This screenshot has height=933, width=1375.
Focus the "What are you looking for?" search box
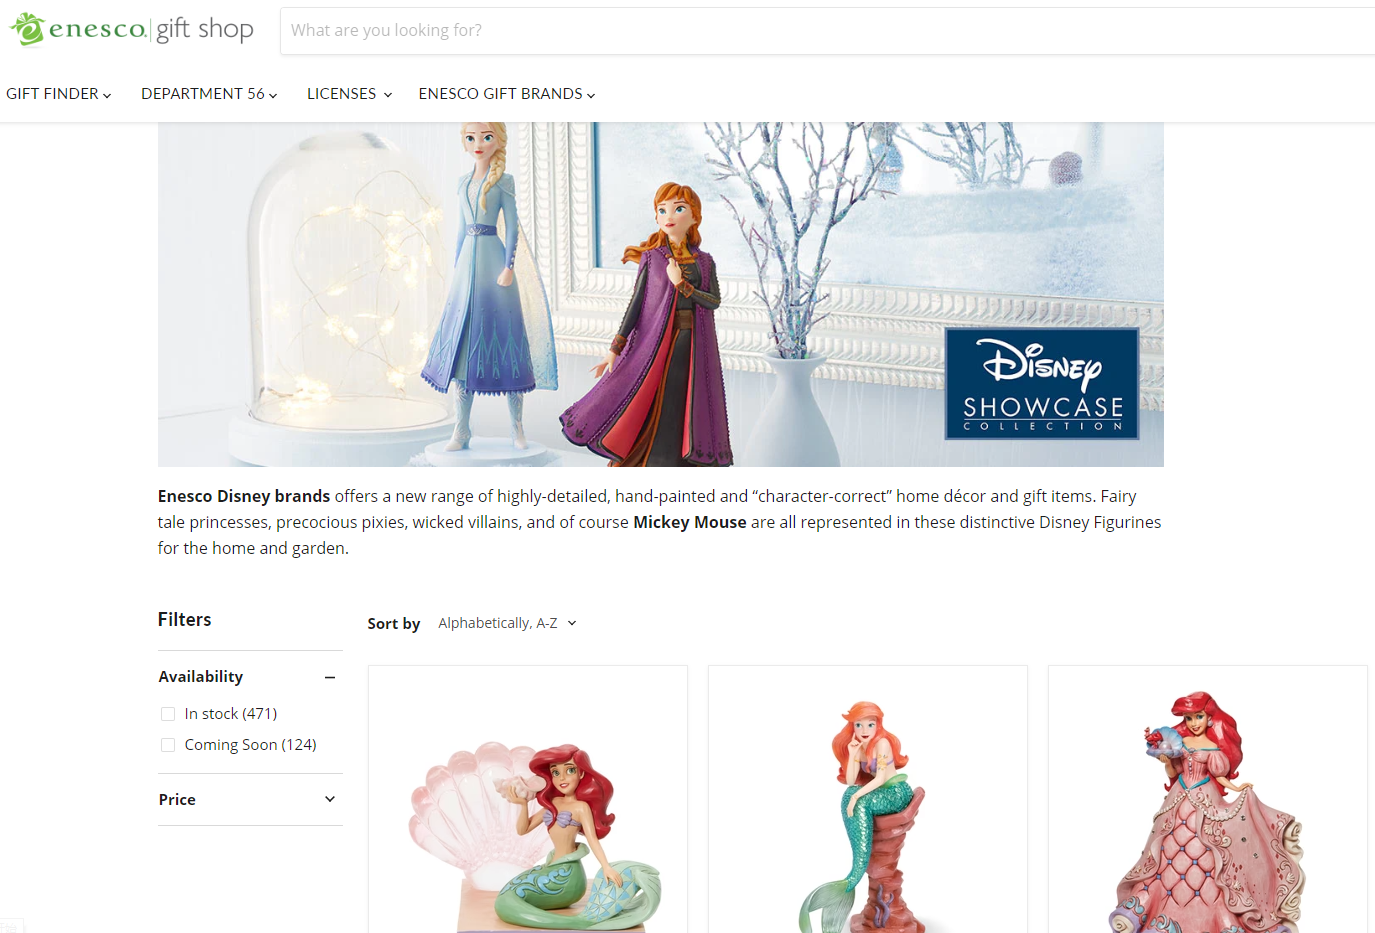coord(828,31)
